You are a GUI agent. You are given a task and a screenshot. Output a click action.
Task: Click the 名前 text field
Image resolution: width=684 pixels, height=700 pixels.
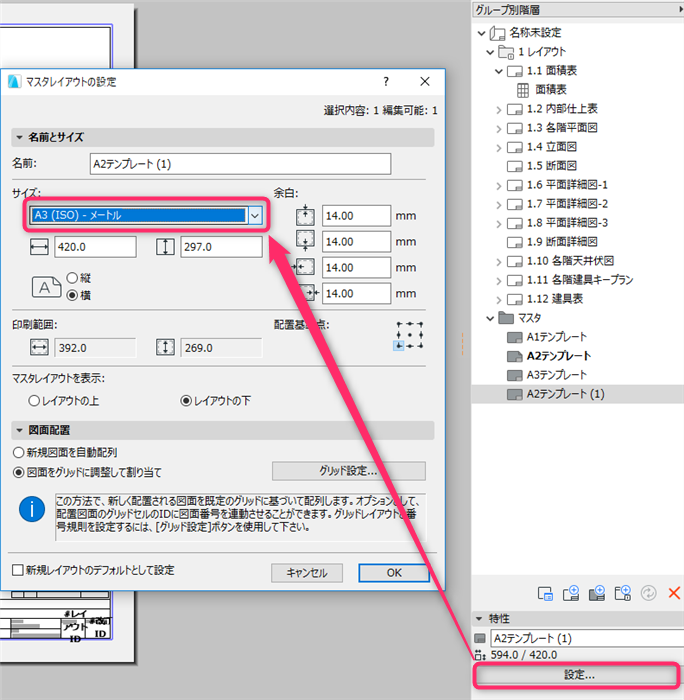240,164
